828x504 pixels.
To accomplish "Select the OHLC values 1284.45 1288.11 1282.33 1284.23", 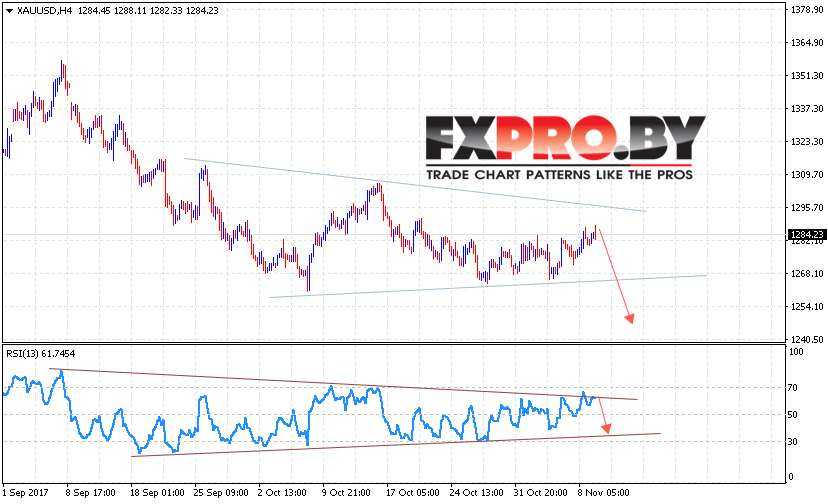I will point(148,11).
